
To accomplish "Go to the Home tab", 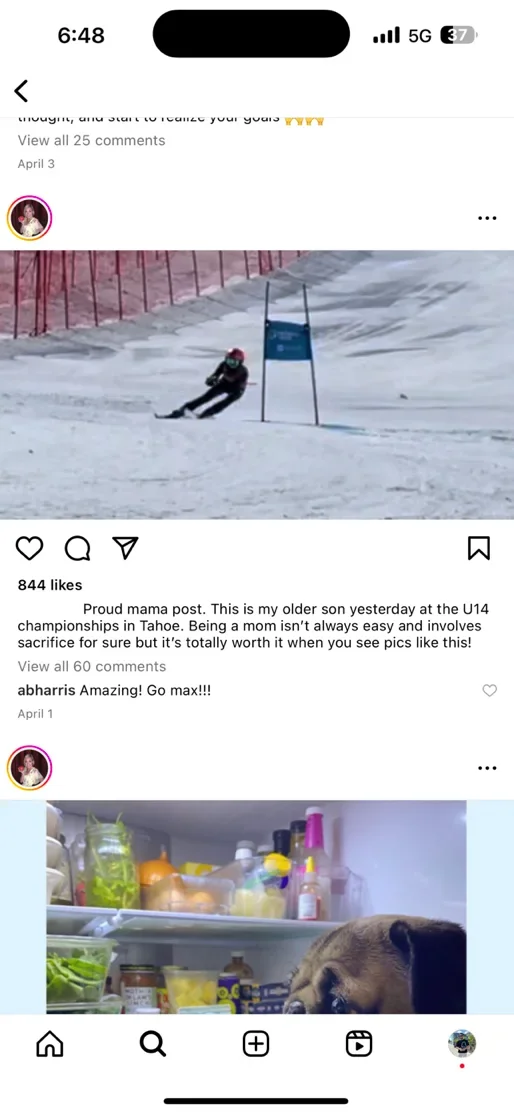I will [49, 1044].
